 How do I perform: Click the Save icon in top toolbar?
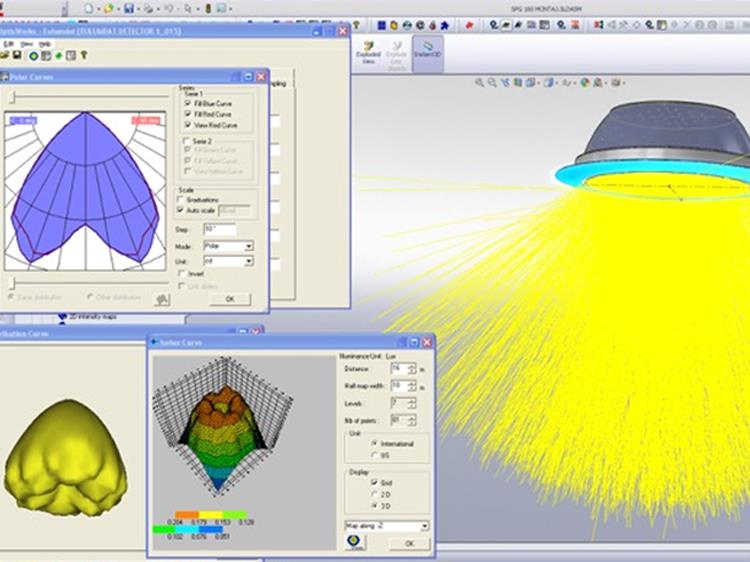coord(130,8)
